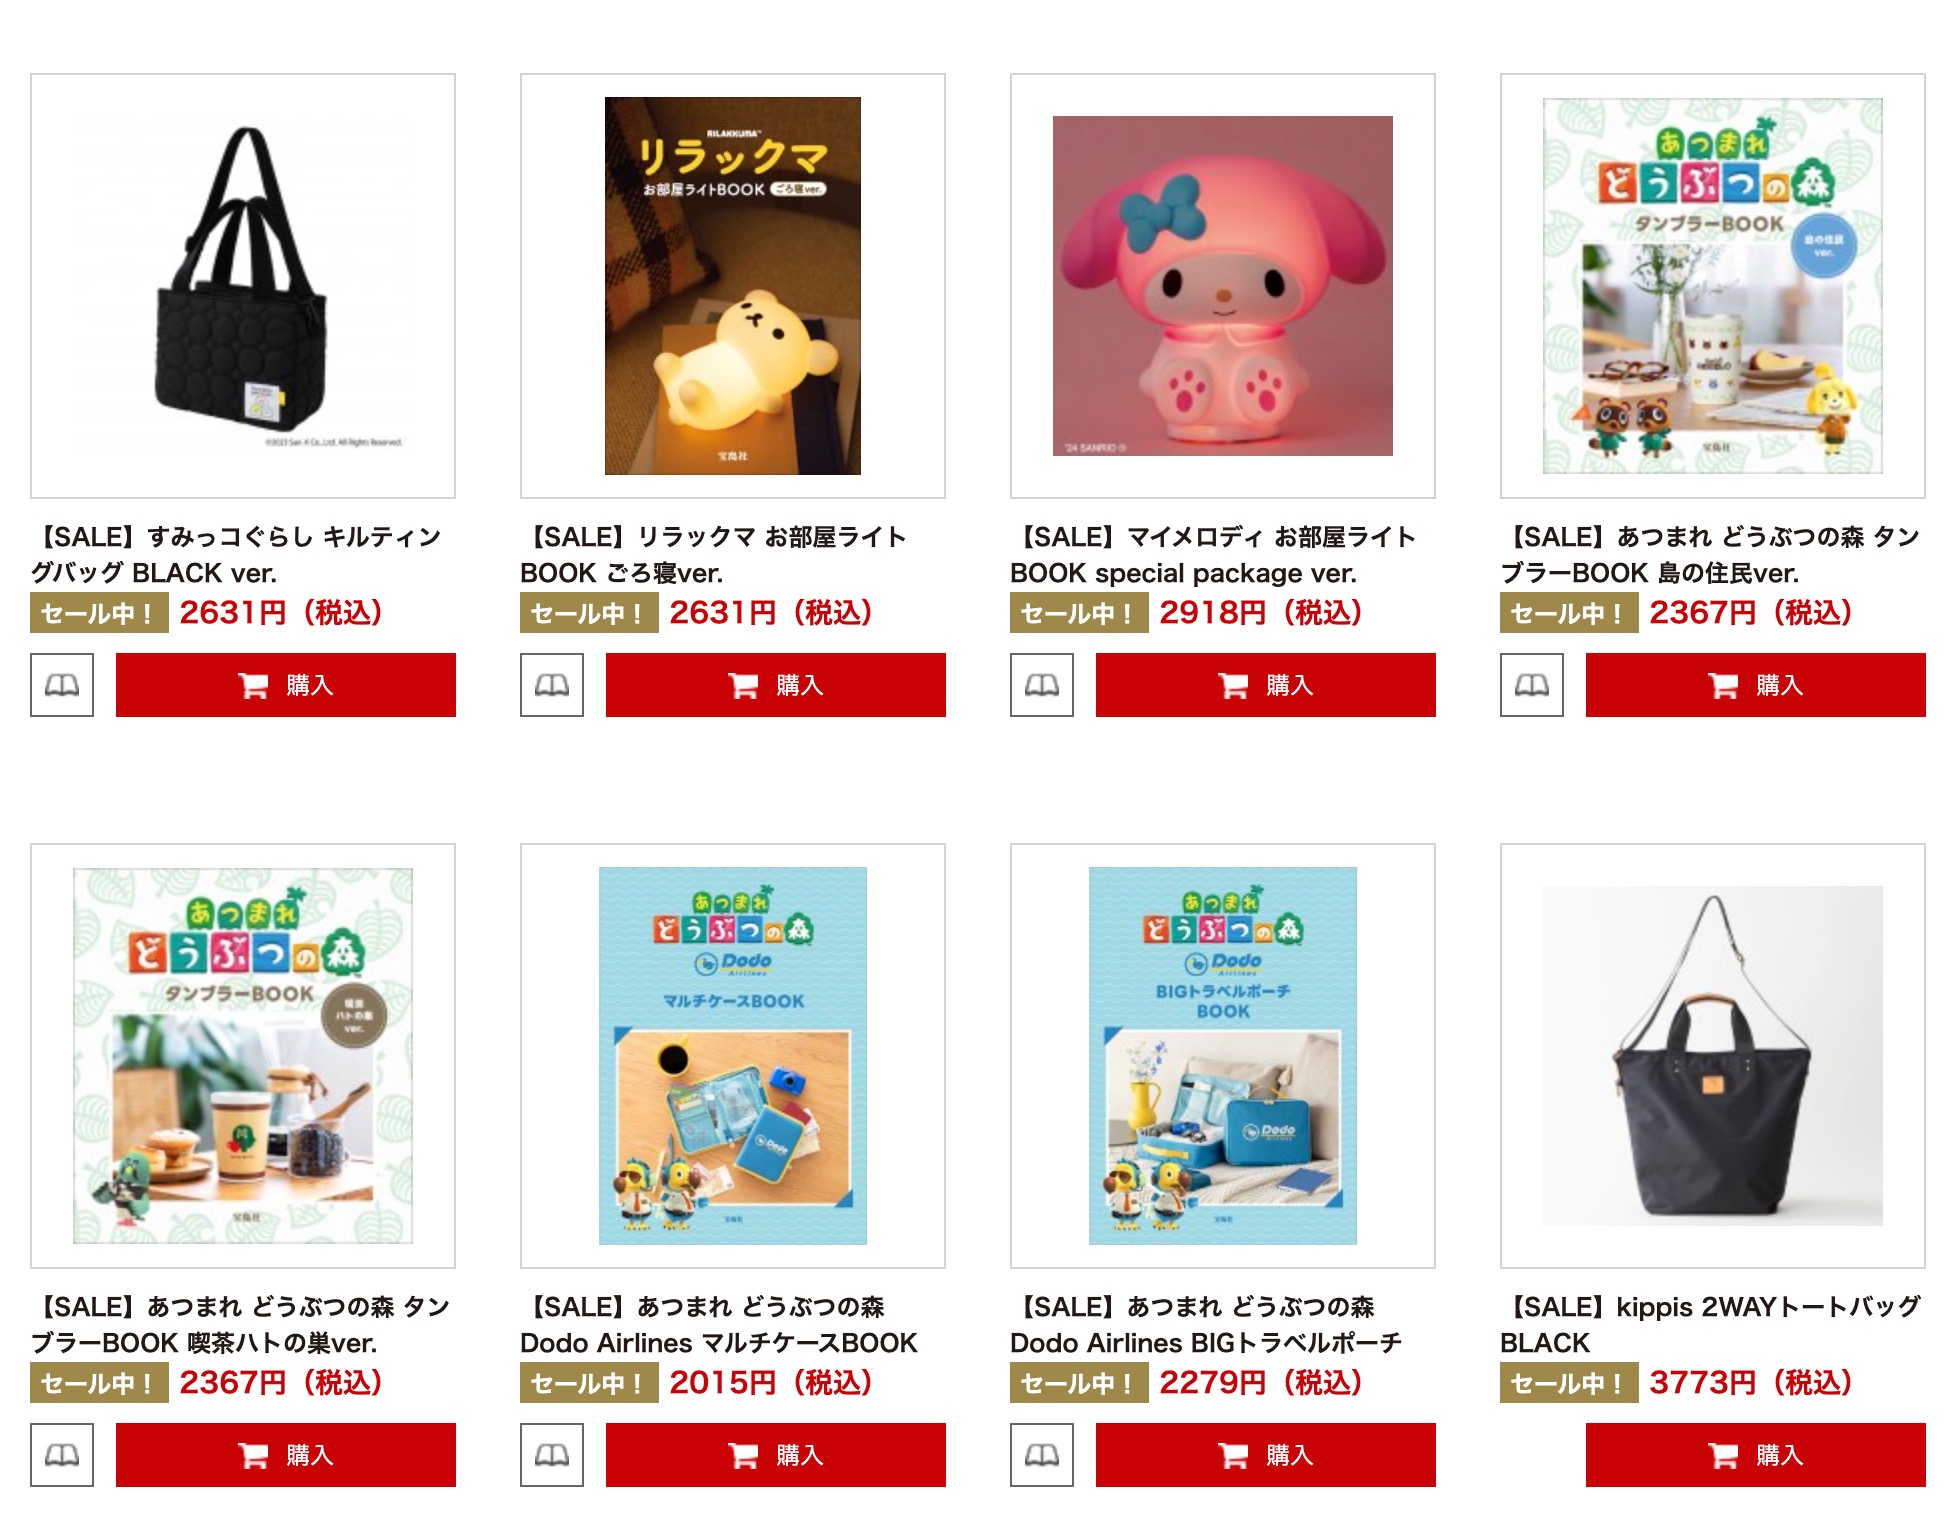Open book preview icon for Sumikko Gurashi quilting bag

tap(62, 685)
